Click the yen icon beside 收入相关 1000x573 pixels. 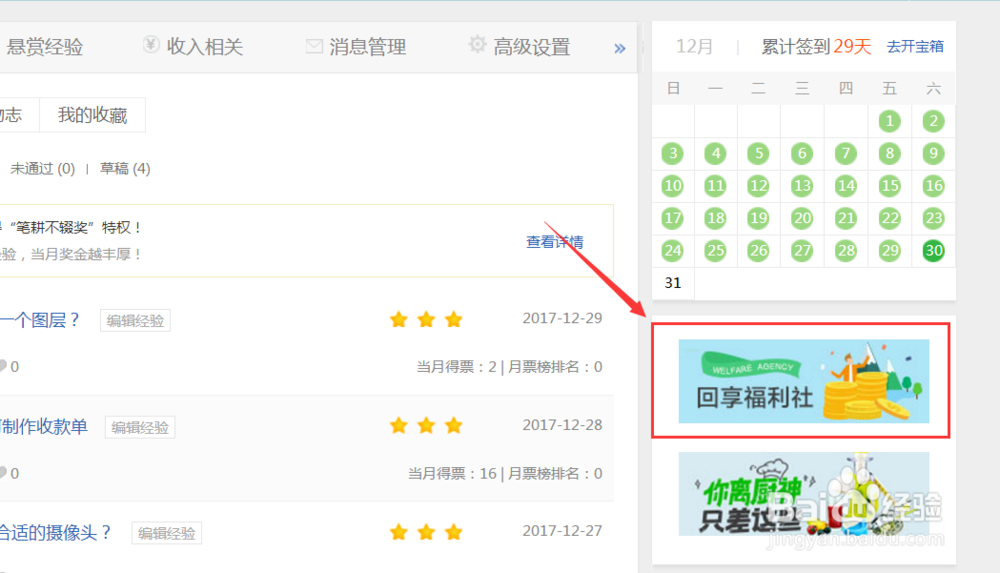point(151,45)
